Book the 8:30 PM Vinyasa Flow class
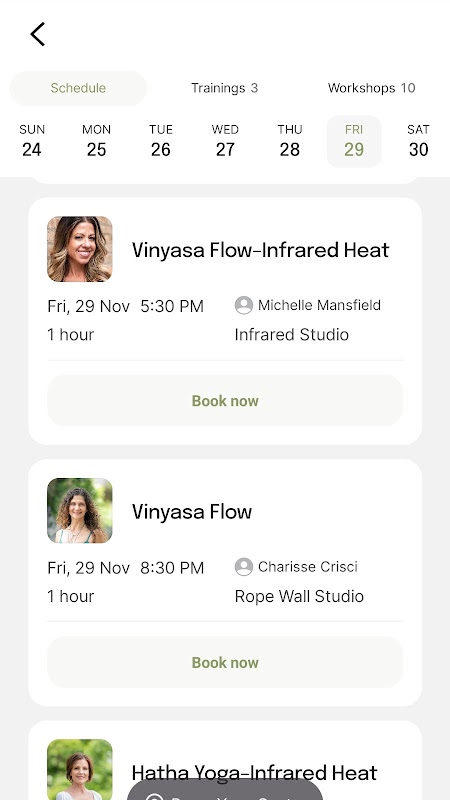Image resolution: width=450 pixels, height=800 pixels. [x=225, y=662]
